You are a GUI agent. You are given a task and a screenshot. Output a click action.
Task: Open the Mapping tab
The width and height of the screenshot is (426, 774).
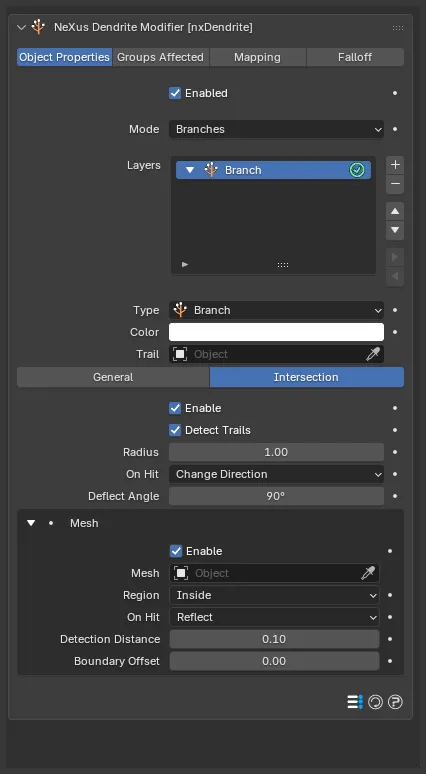click(257, 57)
